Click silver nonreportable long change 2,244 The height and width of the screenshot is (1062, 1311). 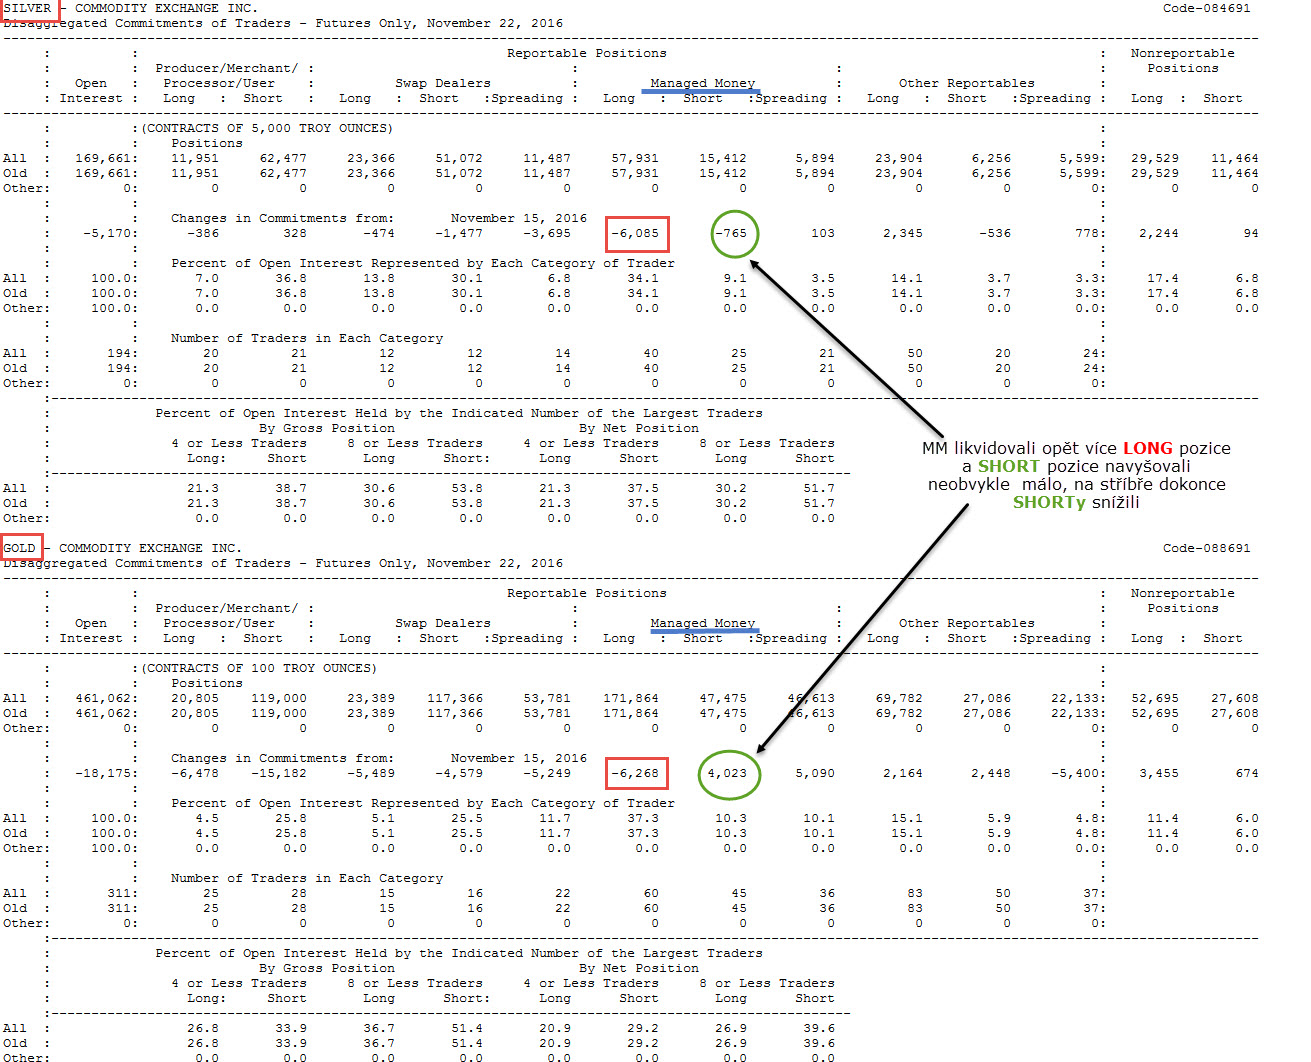pyautogui.click(x=1158, y=233)
